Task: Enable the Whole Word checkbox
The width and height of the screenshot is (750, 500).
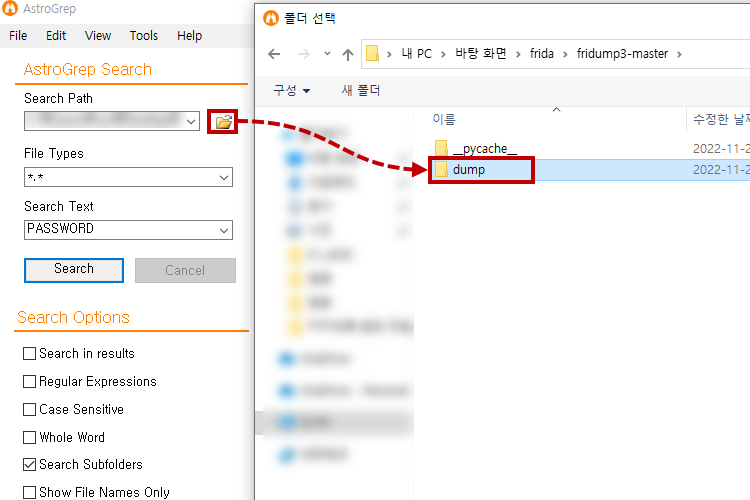Action: [29, 437]
